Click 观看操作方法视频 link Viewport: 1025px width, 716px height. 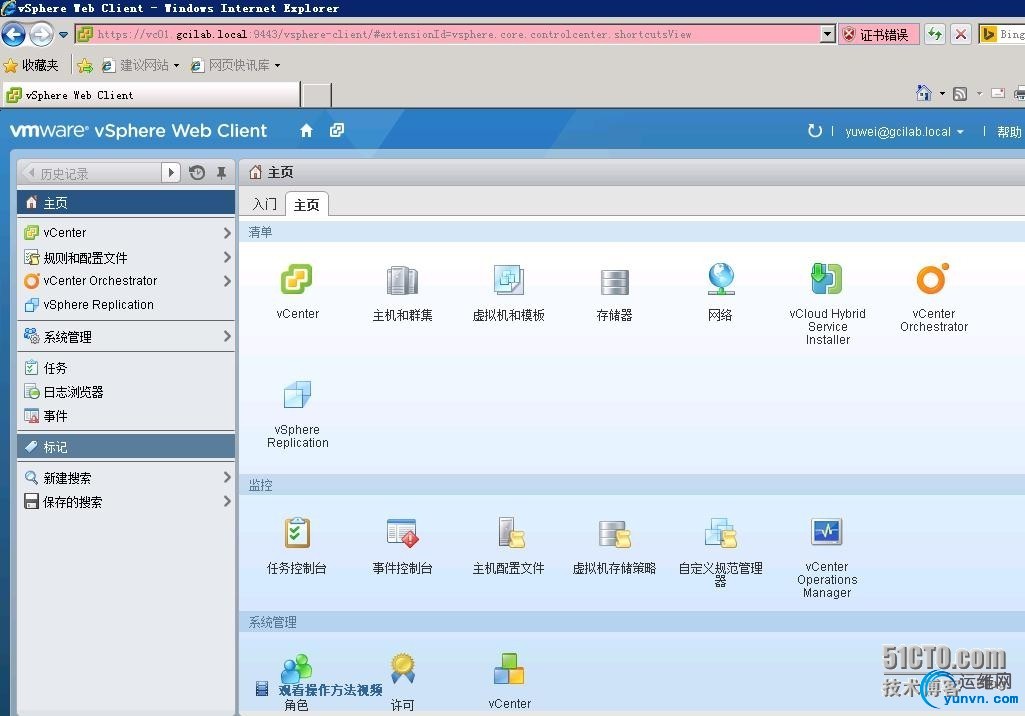(330, 690)
